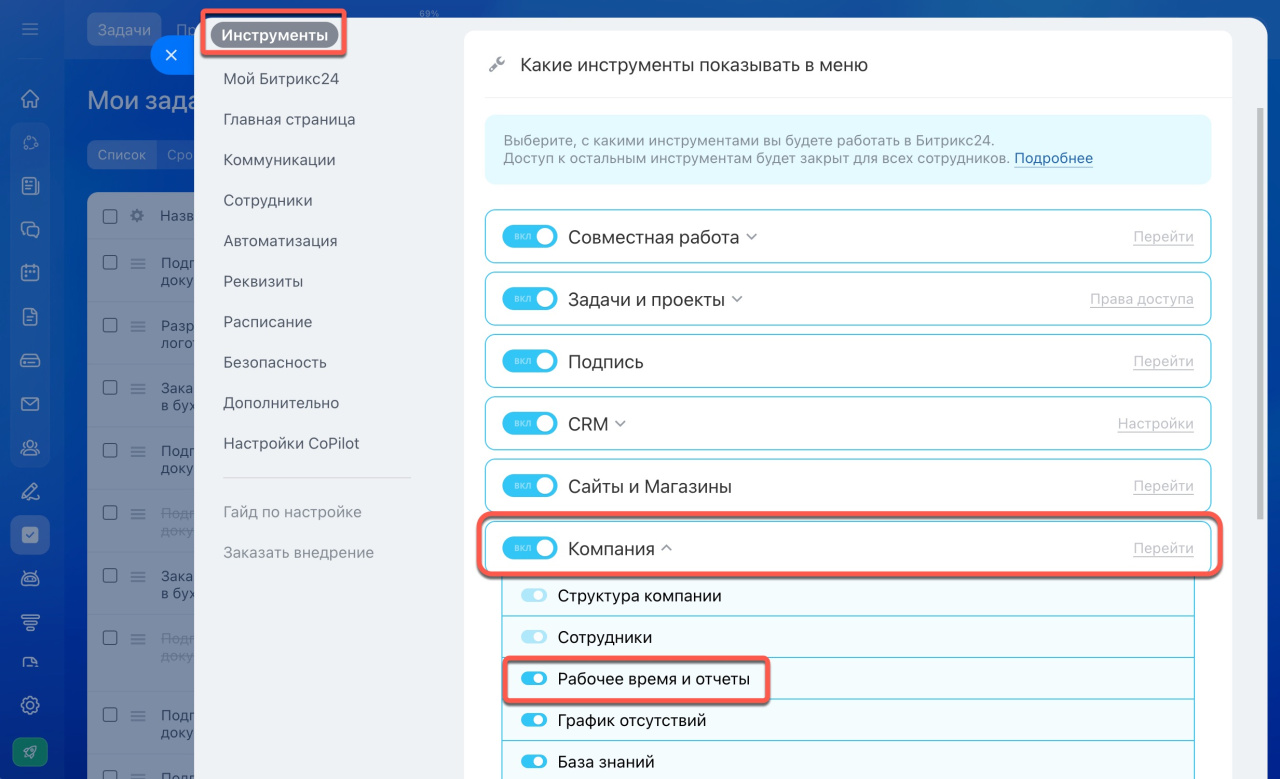Tick the select-all checkbox in task list header
Image resolution: width=1280 pixels, height=779 pixels.
(x=110, y=216)
